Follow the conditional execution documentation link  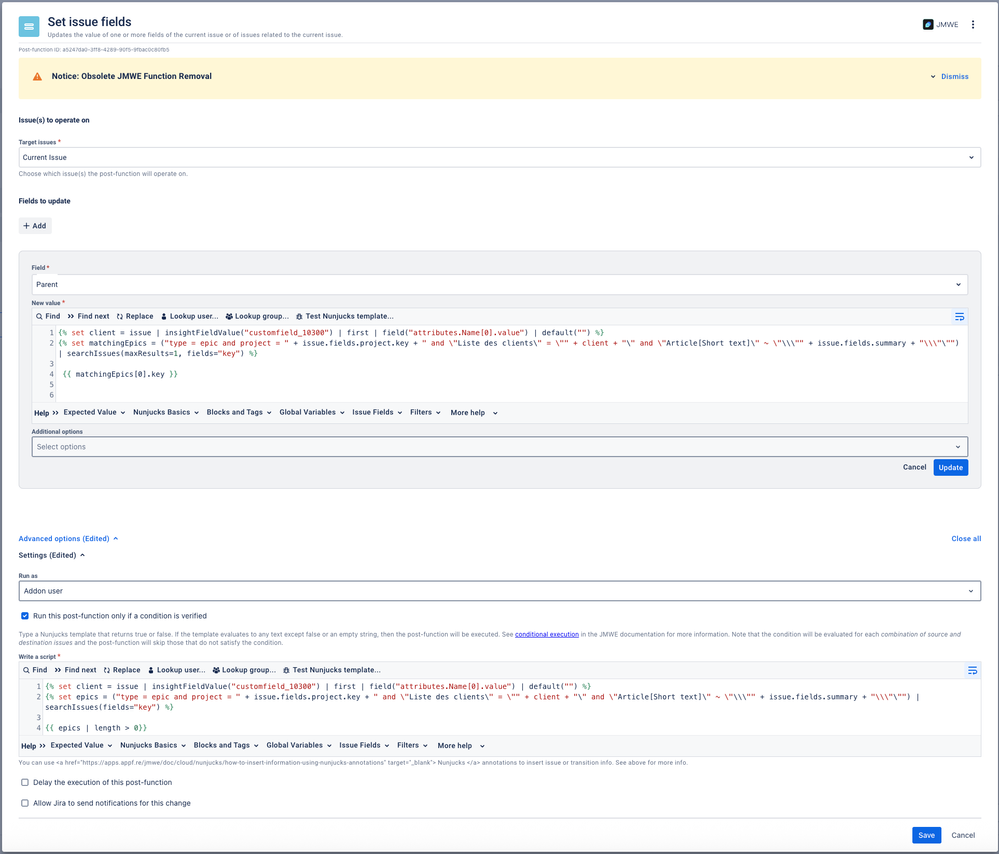click(546, 634)
